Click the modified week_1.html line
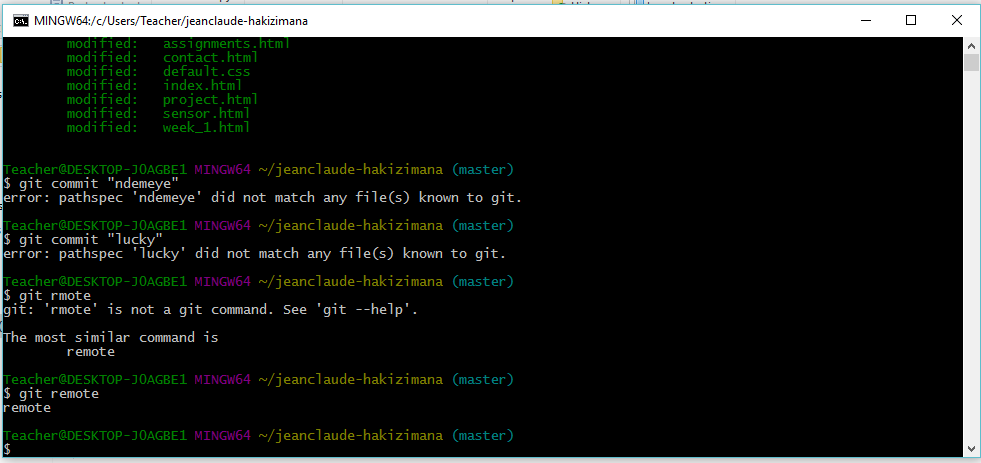 coord(158,127)
